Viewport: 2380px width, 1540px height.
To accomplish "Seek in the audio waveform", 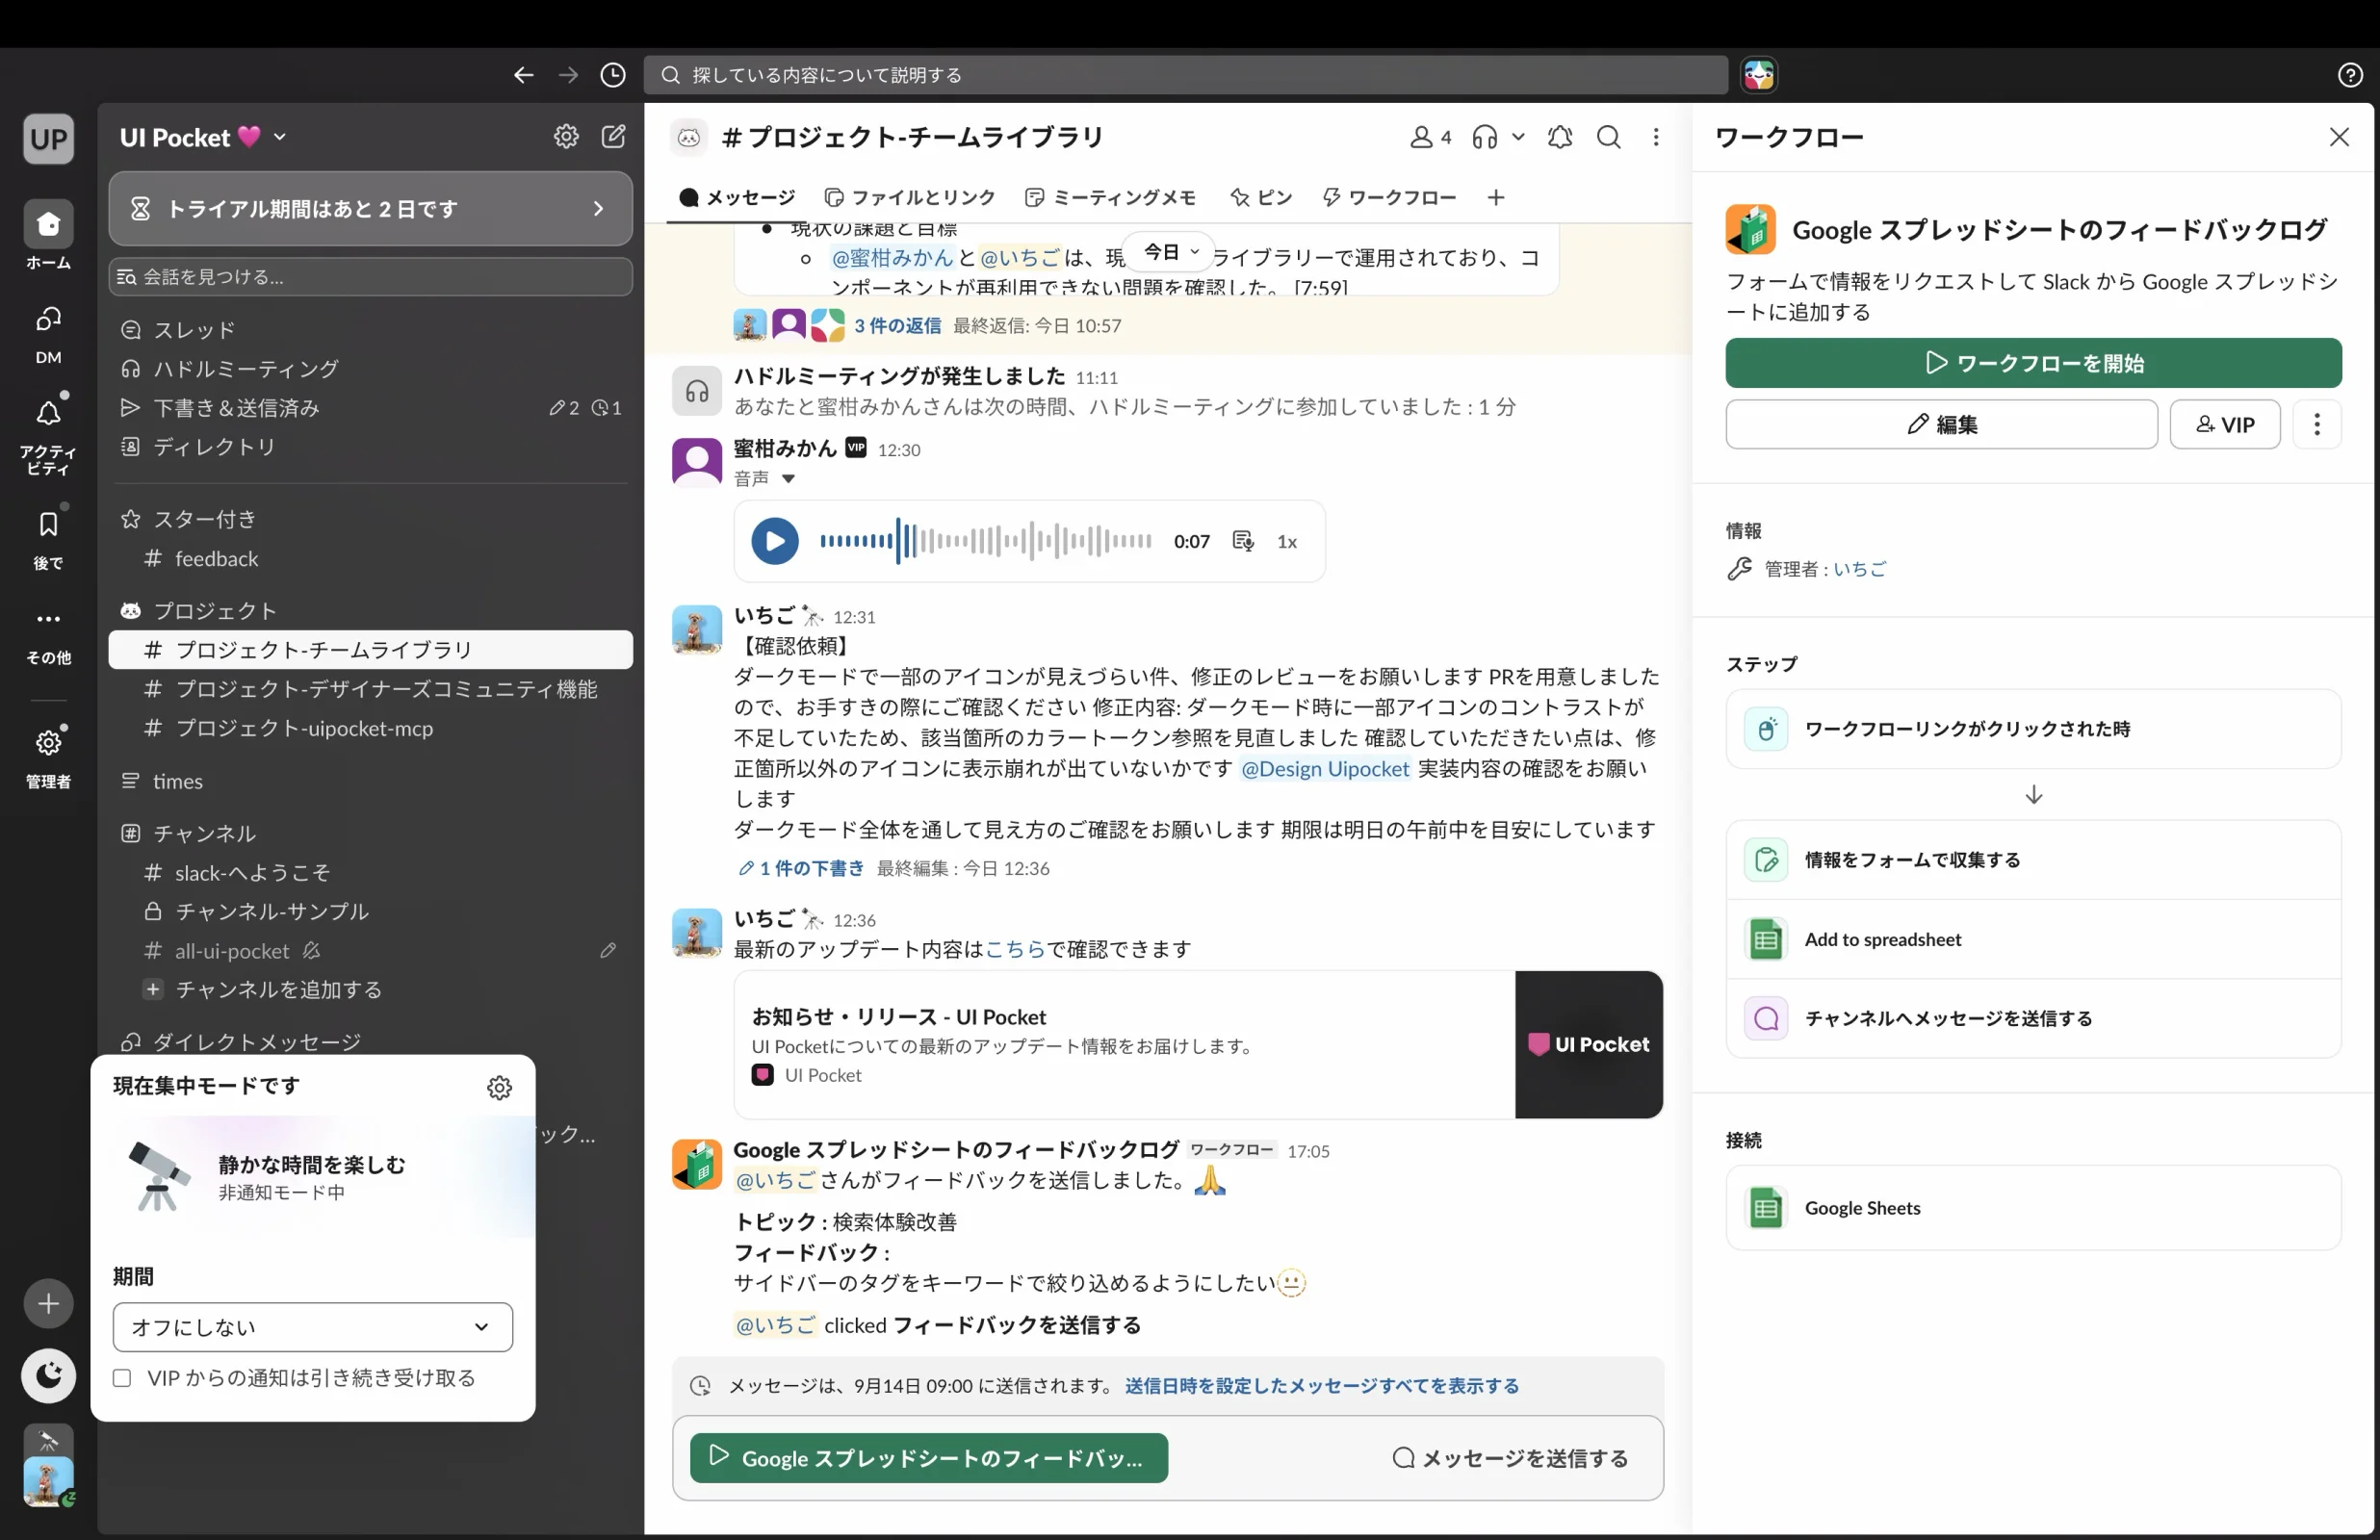I will pyautogui.click(x=985, y=541).
